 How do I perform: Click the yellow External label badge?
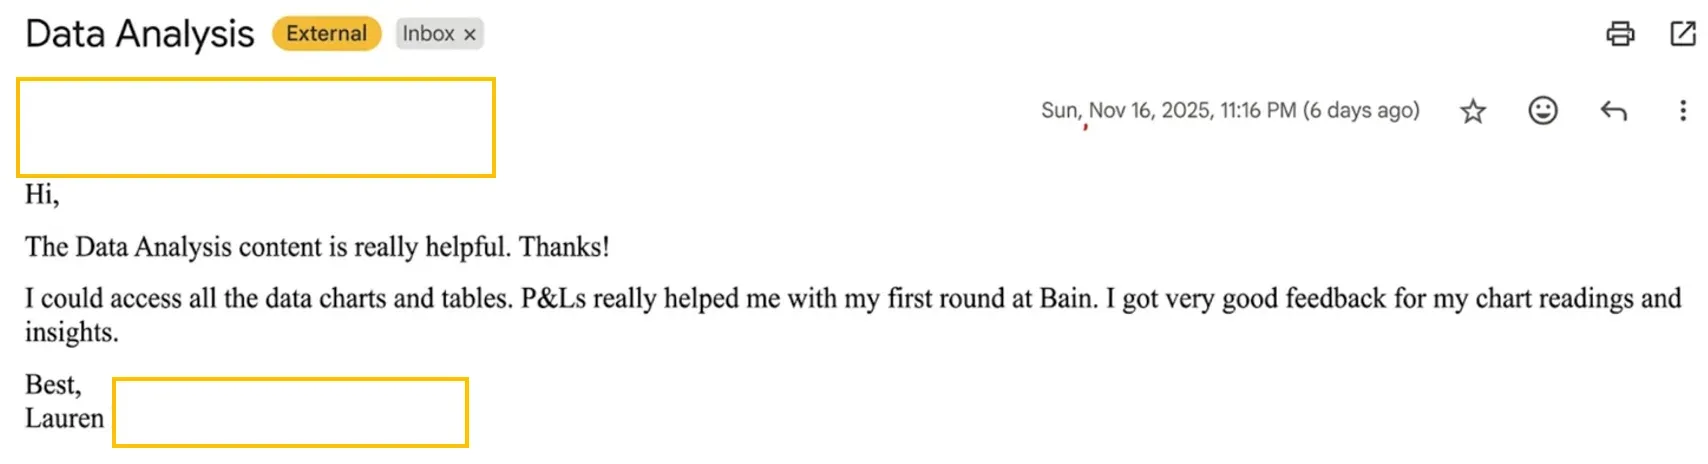click(326, 34)
